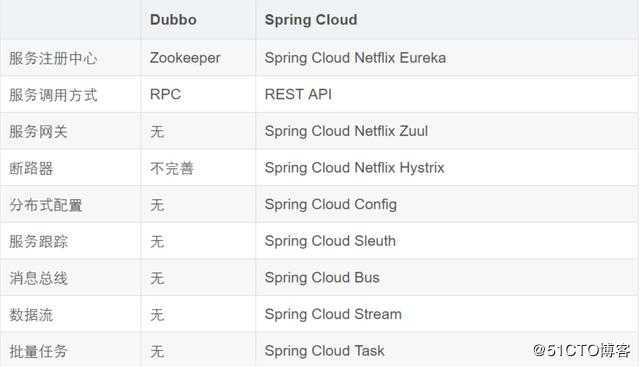Click the 服务注册中心 row label

click(x=53, y=58)
